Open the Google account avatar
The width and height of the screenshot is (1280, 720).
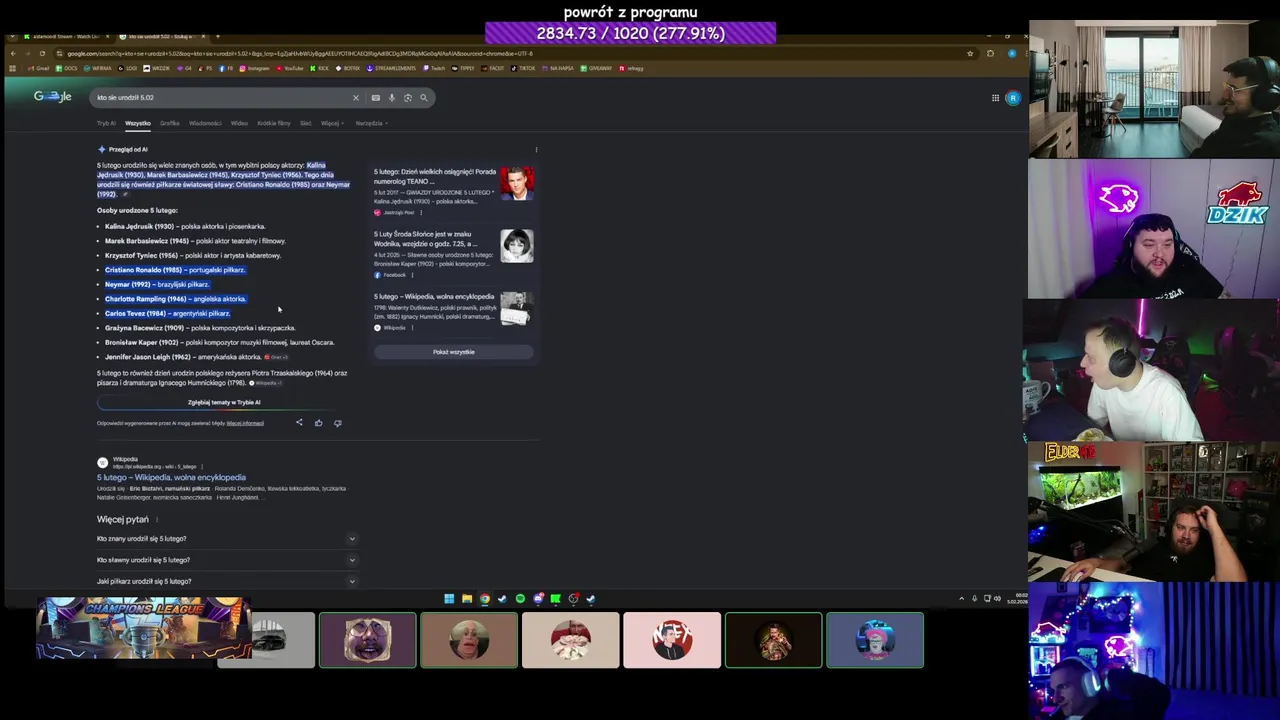click(x=1013, y=98)
